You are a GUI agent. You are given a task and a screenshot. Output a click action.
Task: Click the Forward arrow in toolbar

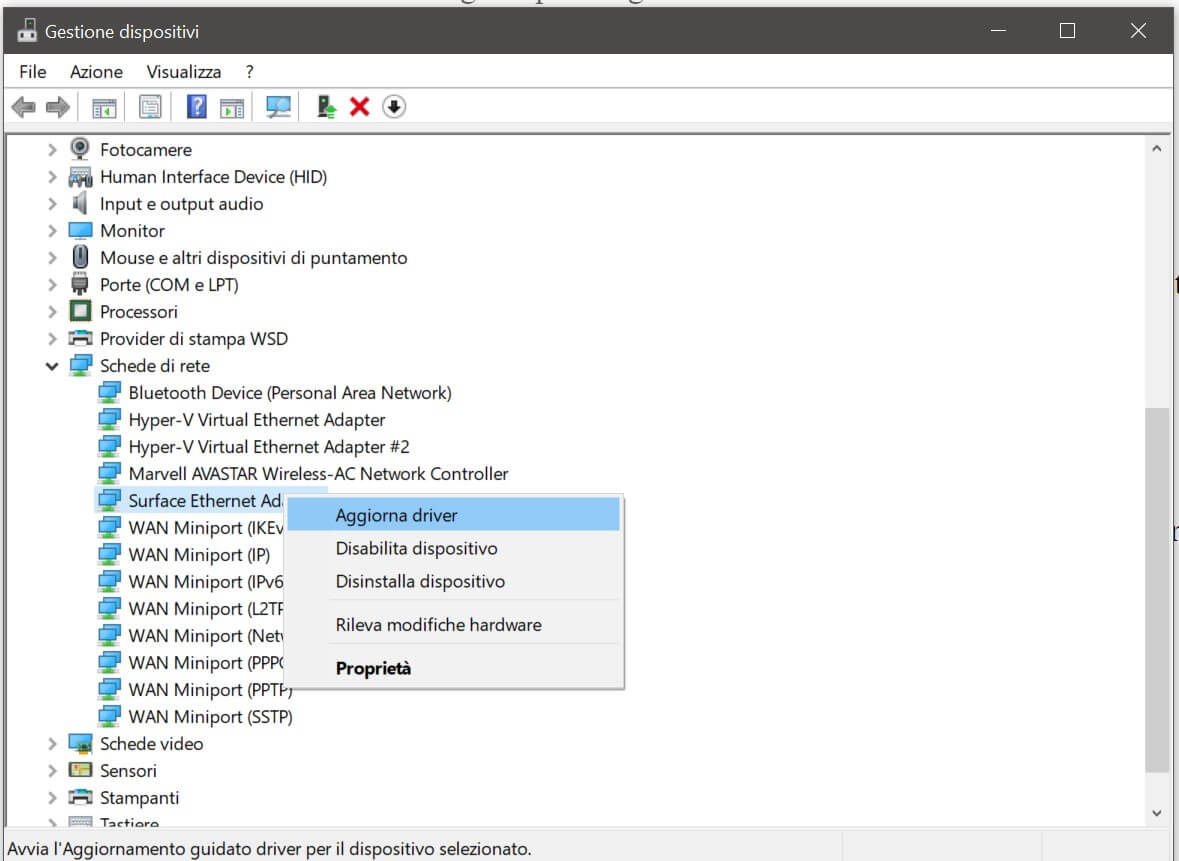(x=57, y=107)
